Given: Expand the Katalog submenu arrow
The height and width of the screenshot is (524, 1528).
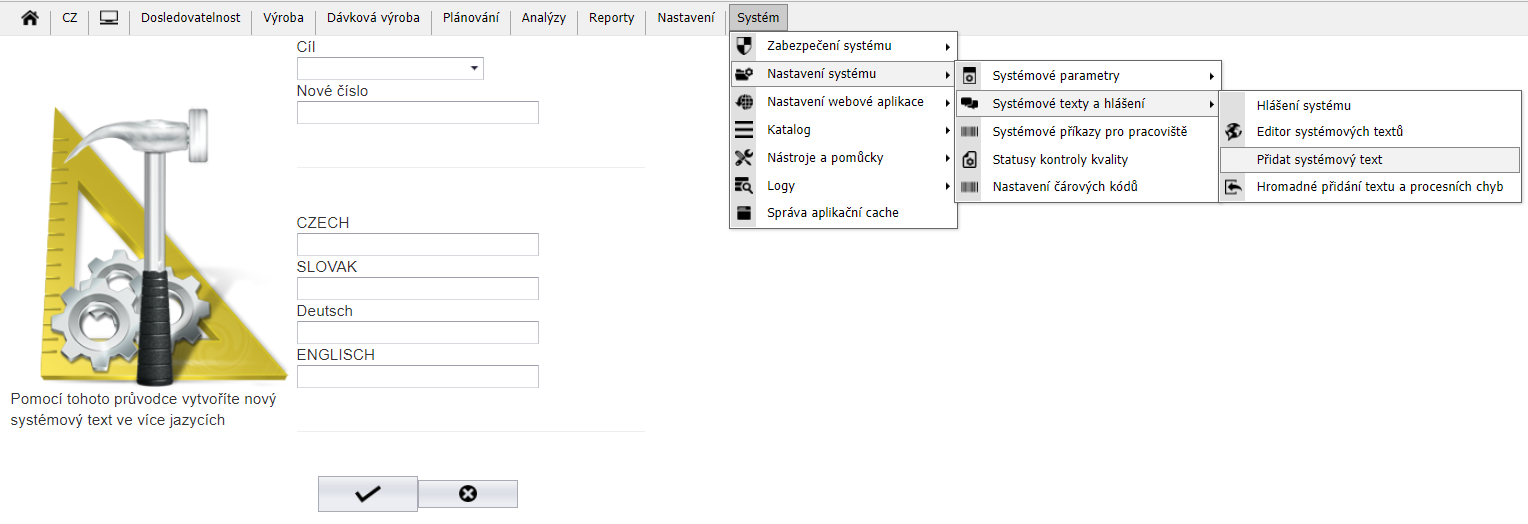Looking at the screenshot, I should coord(946,130).
